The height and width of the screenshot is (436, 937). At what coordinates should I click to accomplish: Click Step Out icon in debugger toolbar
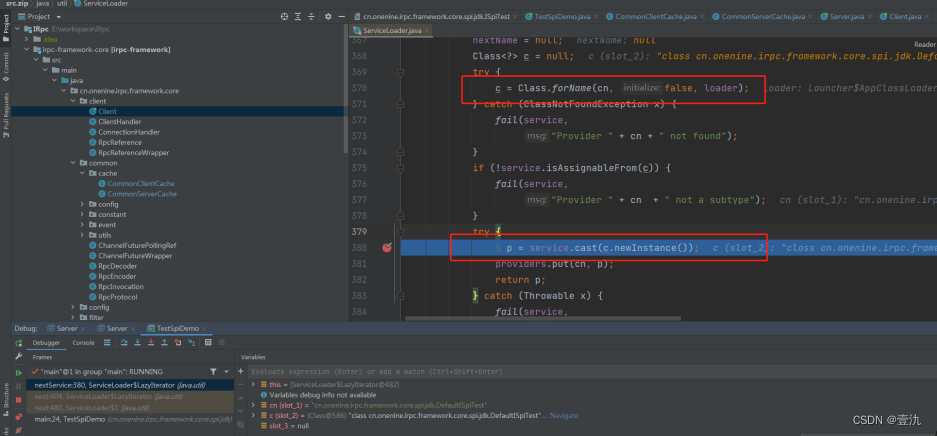tap(164, 342)
